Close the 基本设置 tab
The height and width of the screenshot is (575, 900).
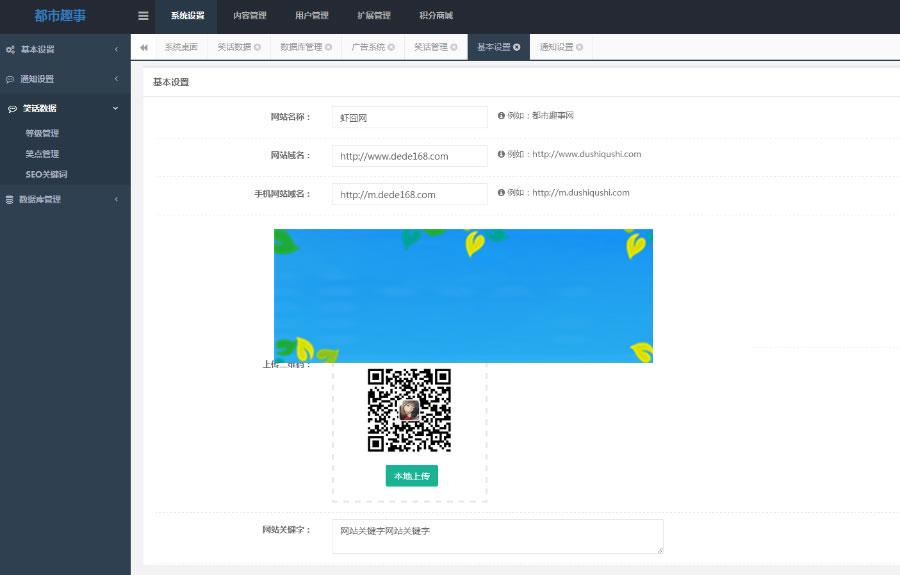coord(517,47)
